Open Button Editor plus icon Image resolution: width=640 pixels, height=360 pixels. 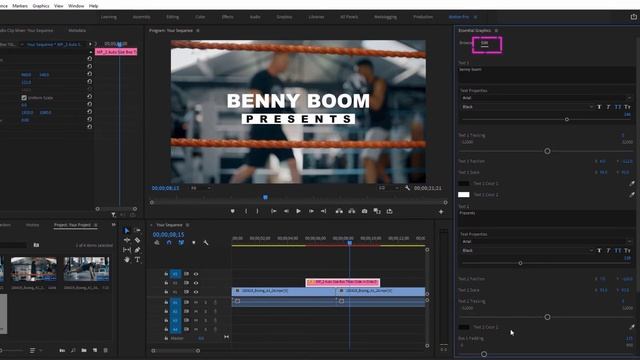click(441, 211)
